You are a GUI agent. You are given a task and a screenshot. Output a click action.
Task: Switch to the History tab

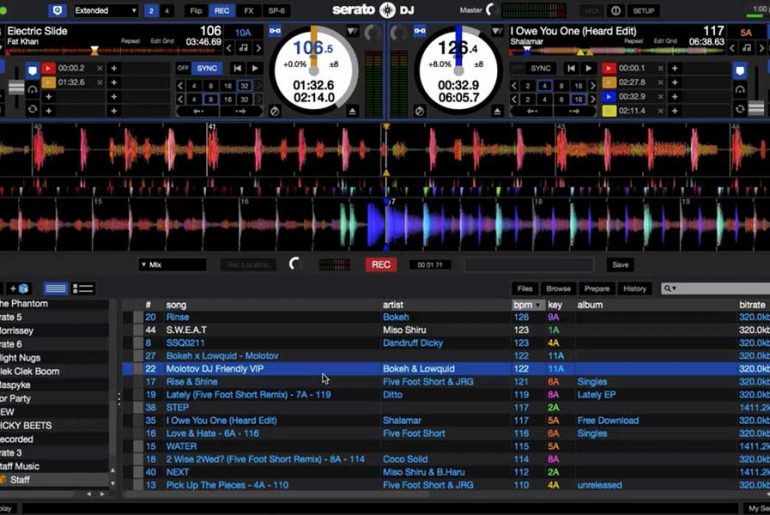tap(634, 289)
